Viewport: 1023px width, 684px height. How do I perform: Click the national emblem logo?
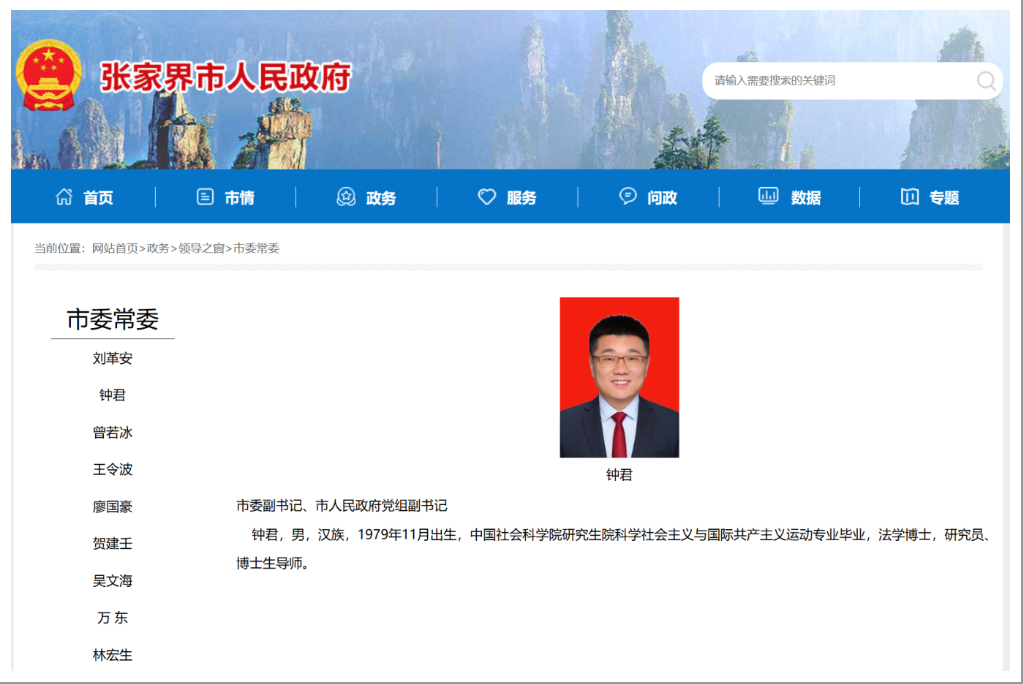pyautogui.click(x=49, y=77)
